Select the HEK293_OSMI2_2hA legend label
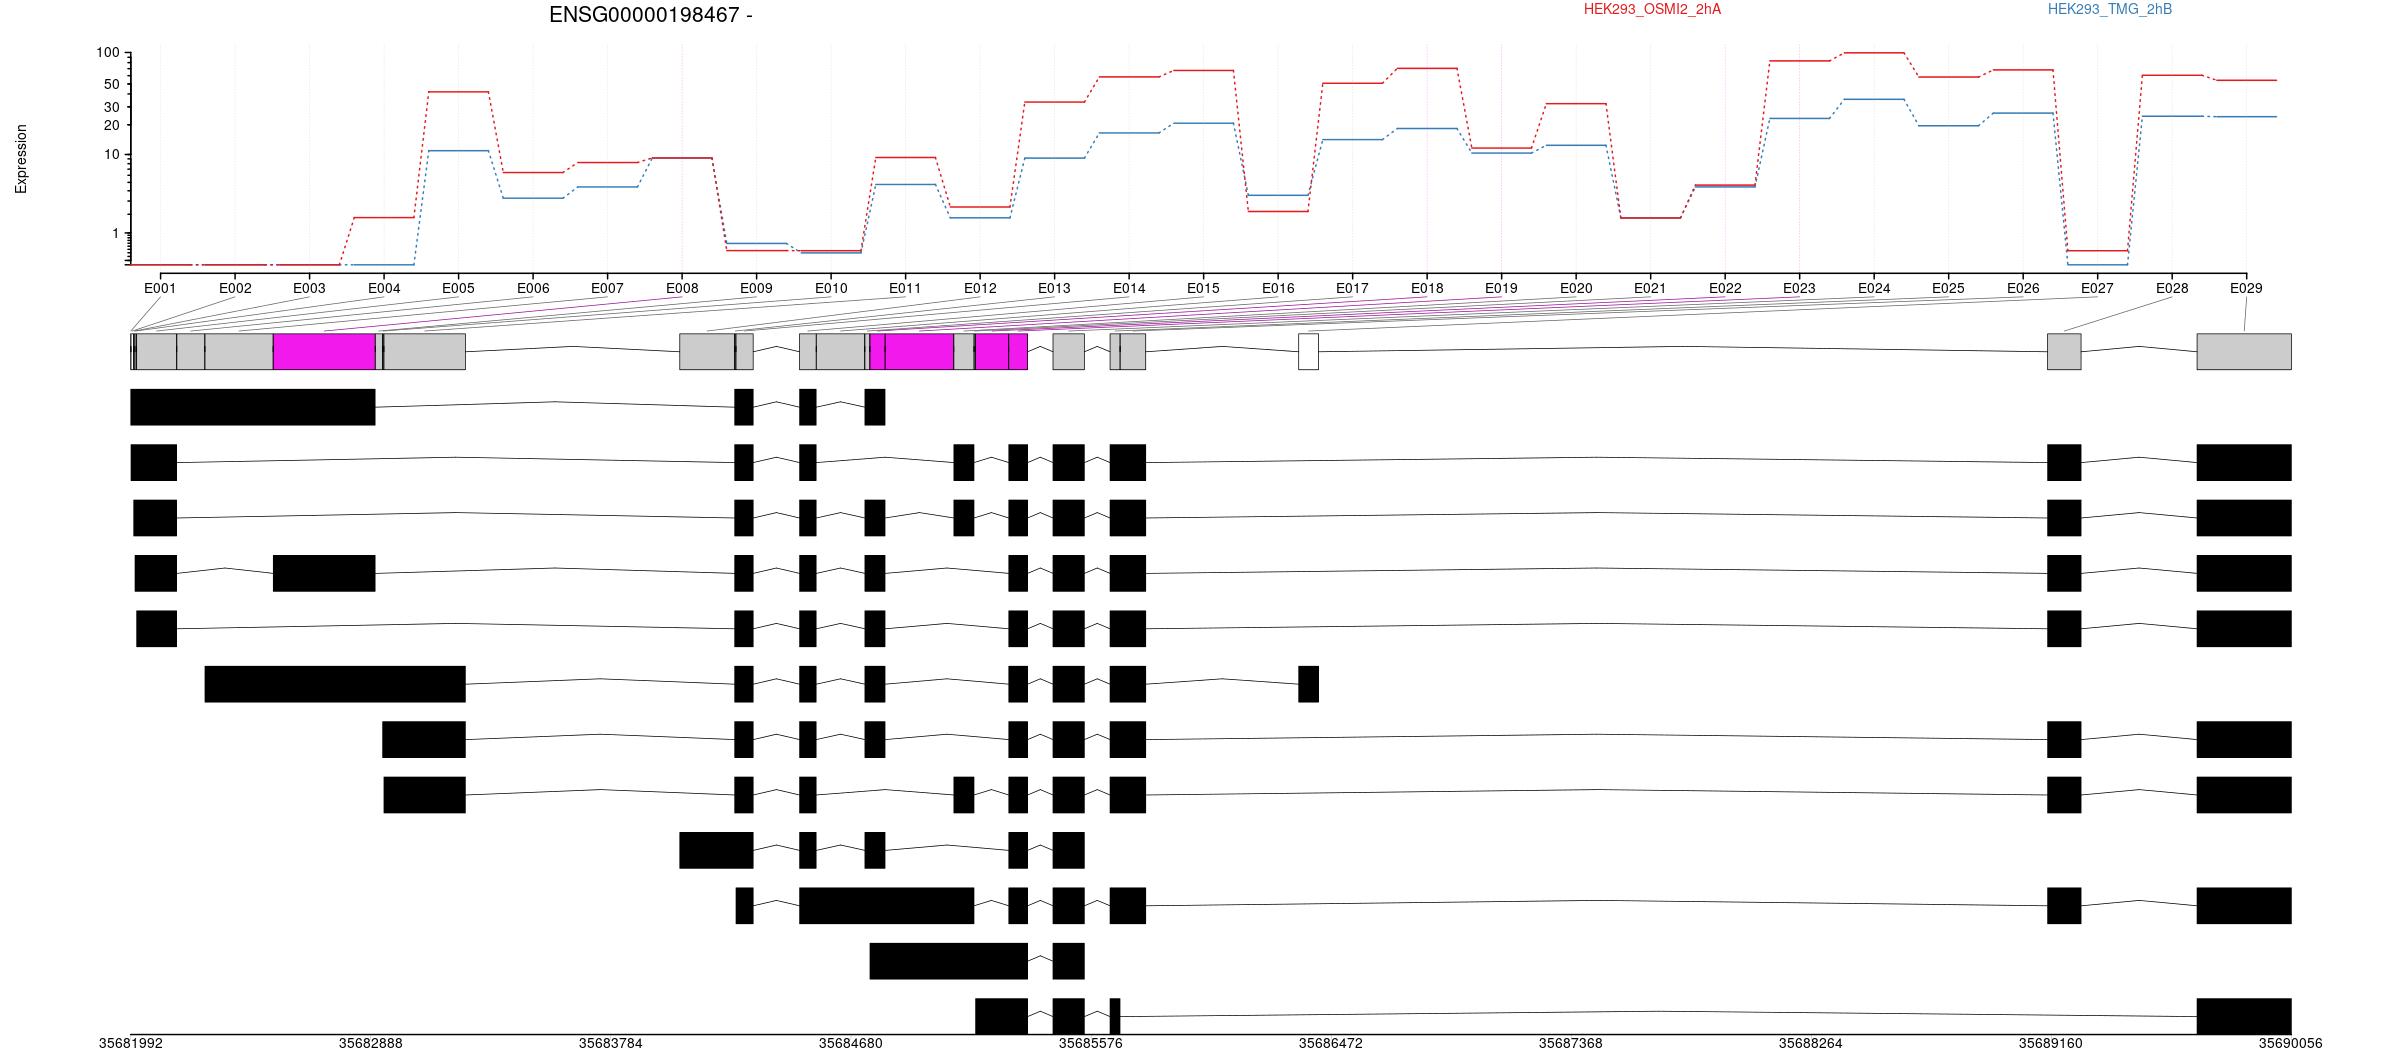The height and width of the screenshot is (1060, 2400). pos(1653,9)
